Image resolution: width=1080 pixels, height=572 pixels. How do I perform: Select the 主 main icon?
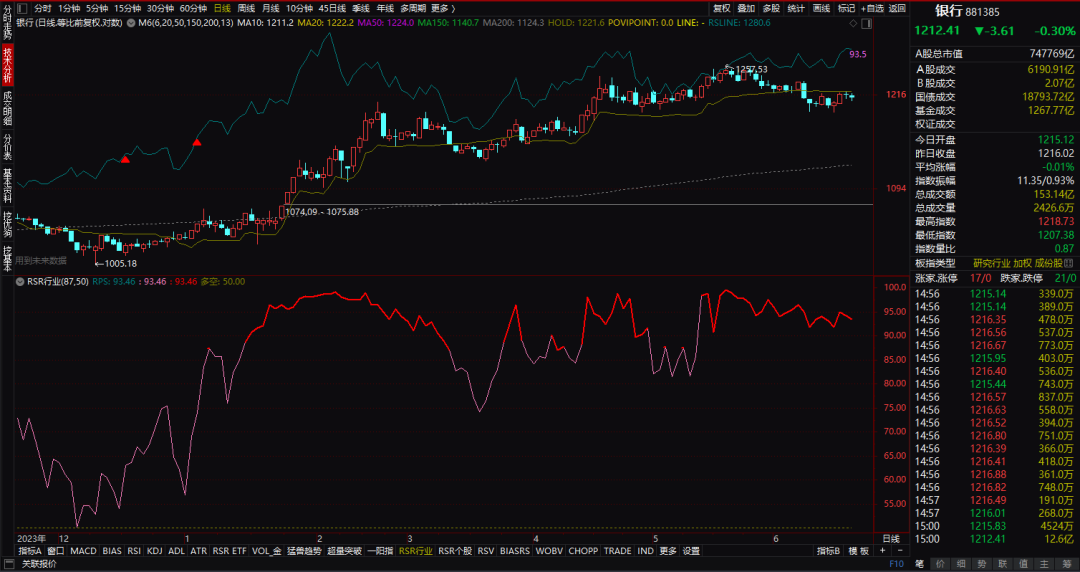(x=1044, y=564)
